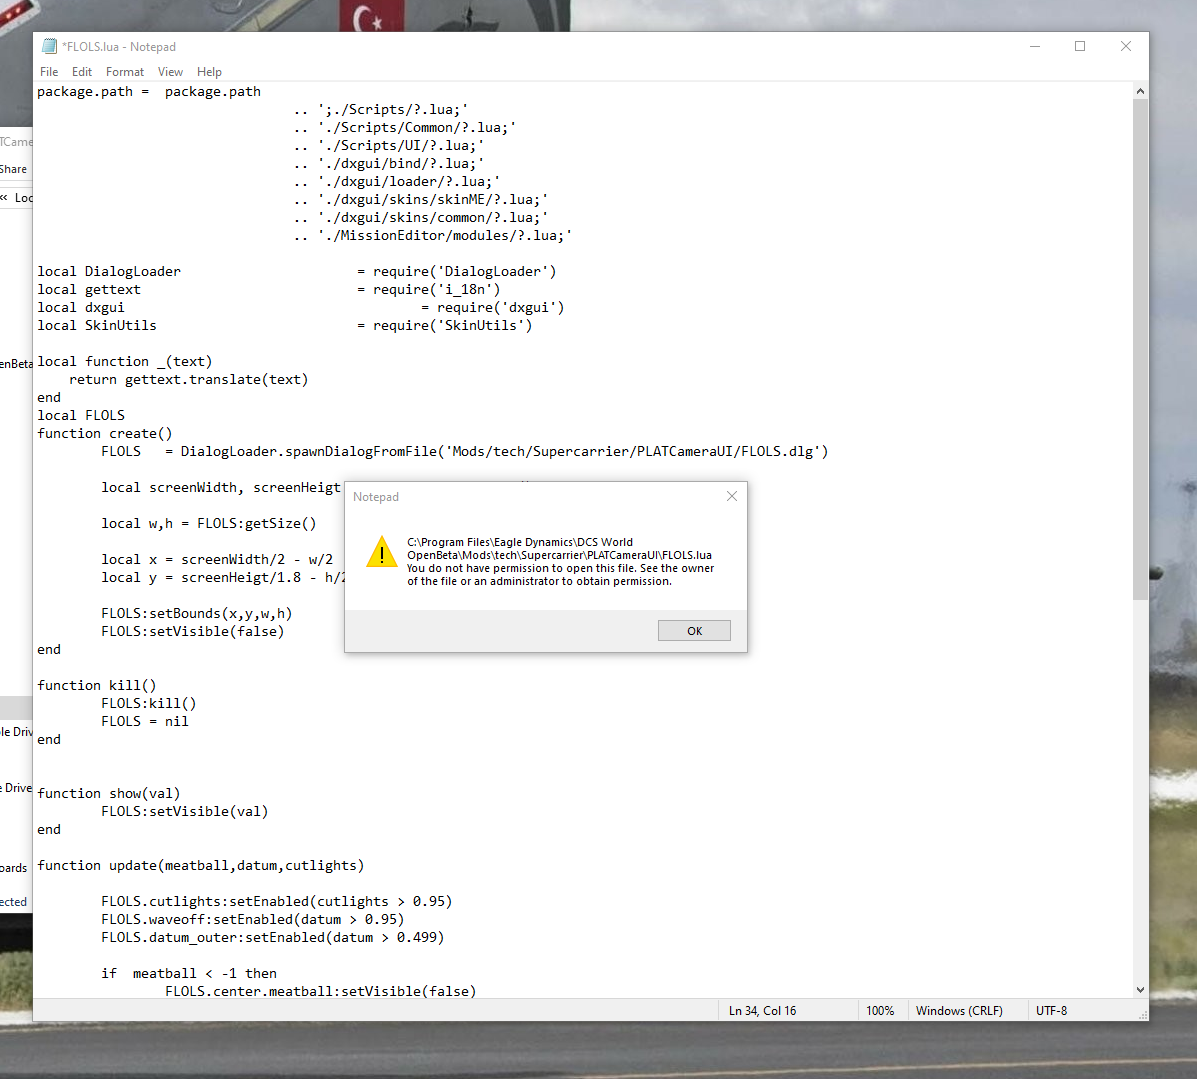1197x1079 pixels.
Task: Click Share tab in background Explorer window
Action: point(13,169)
